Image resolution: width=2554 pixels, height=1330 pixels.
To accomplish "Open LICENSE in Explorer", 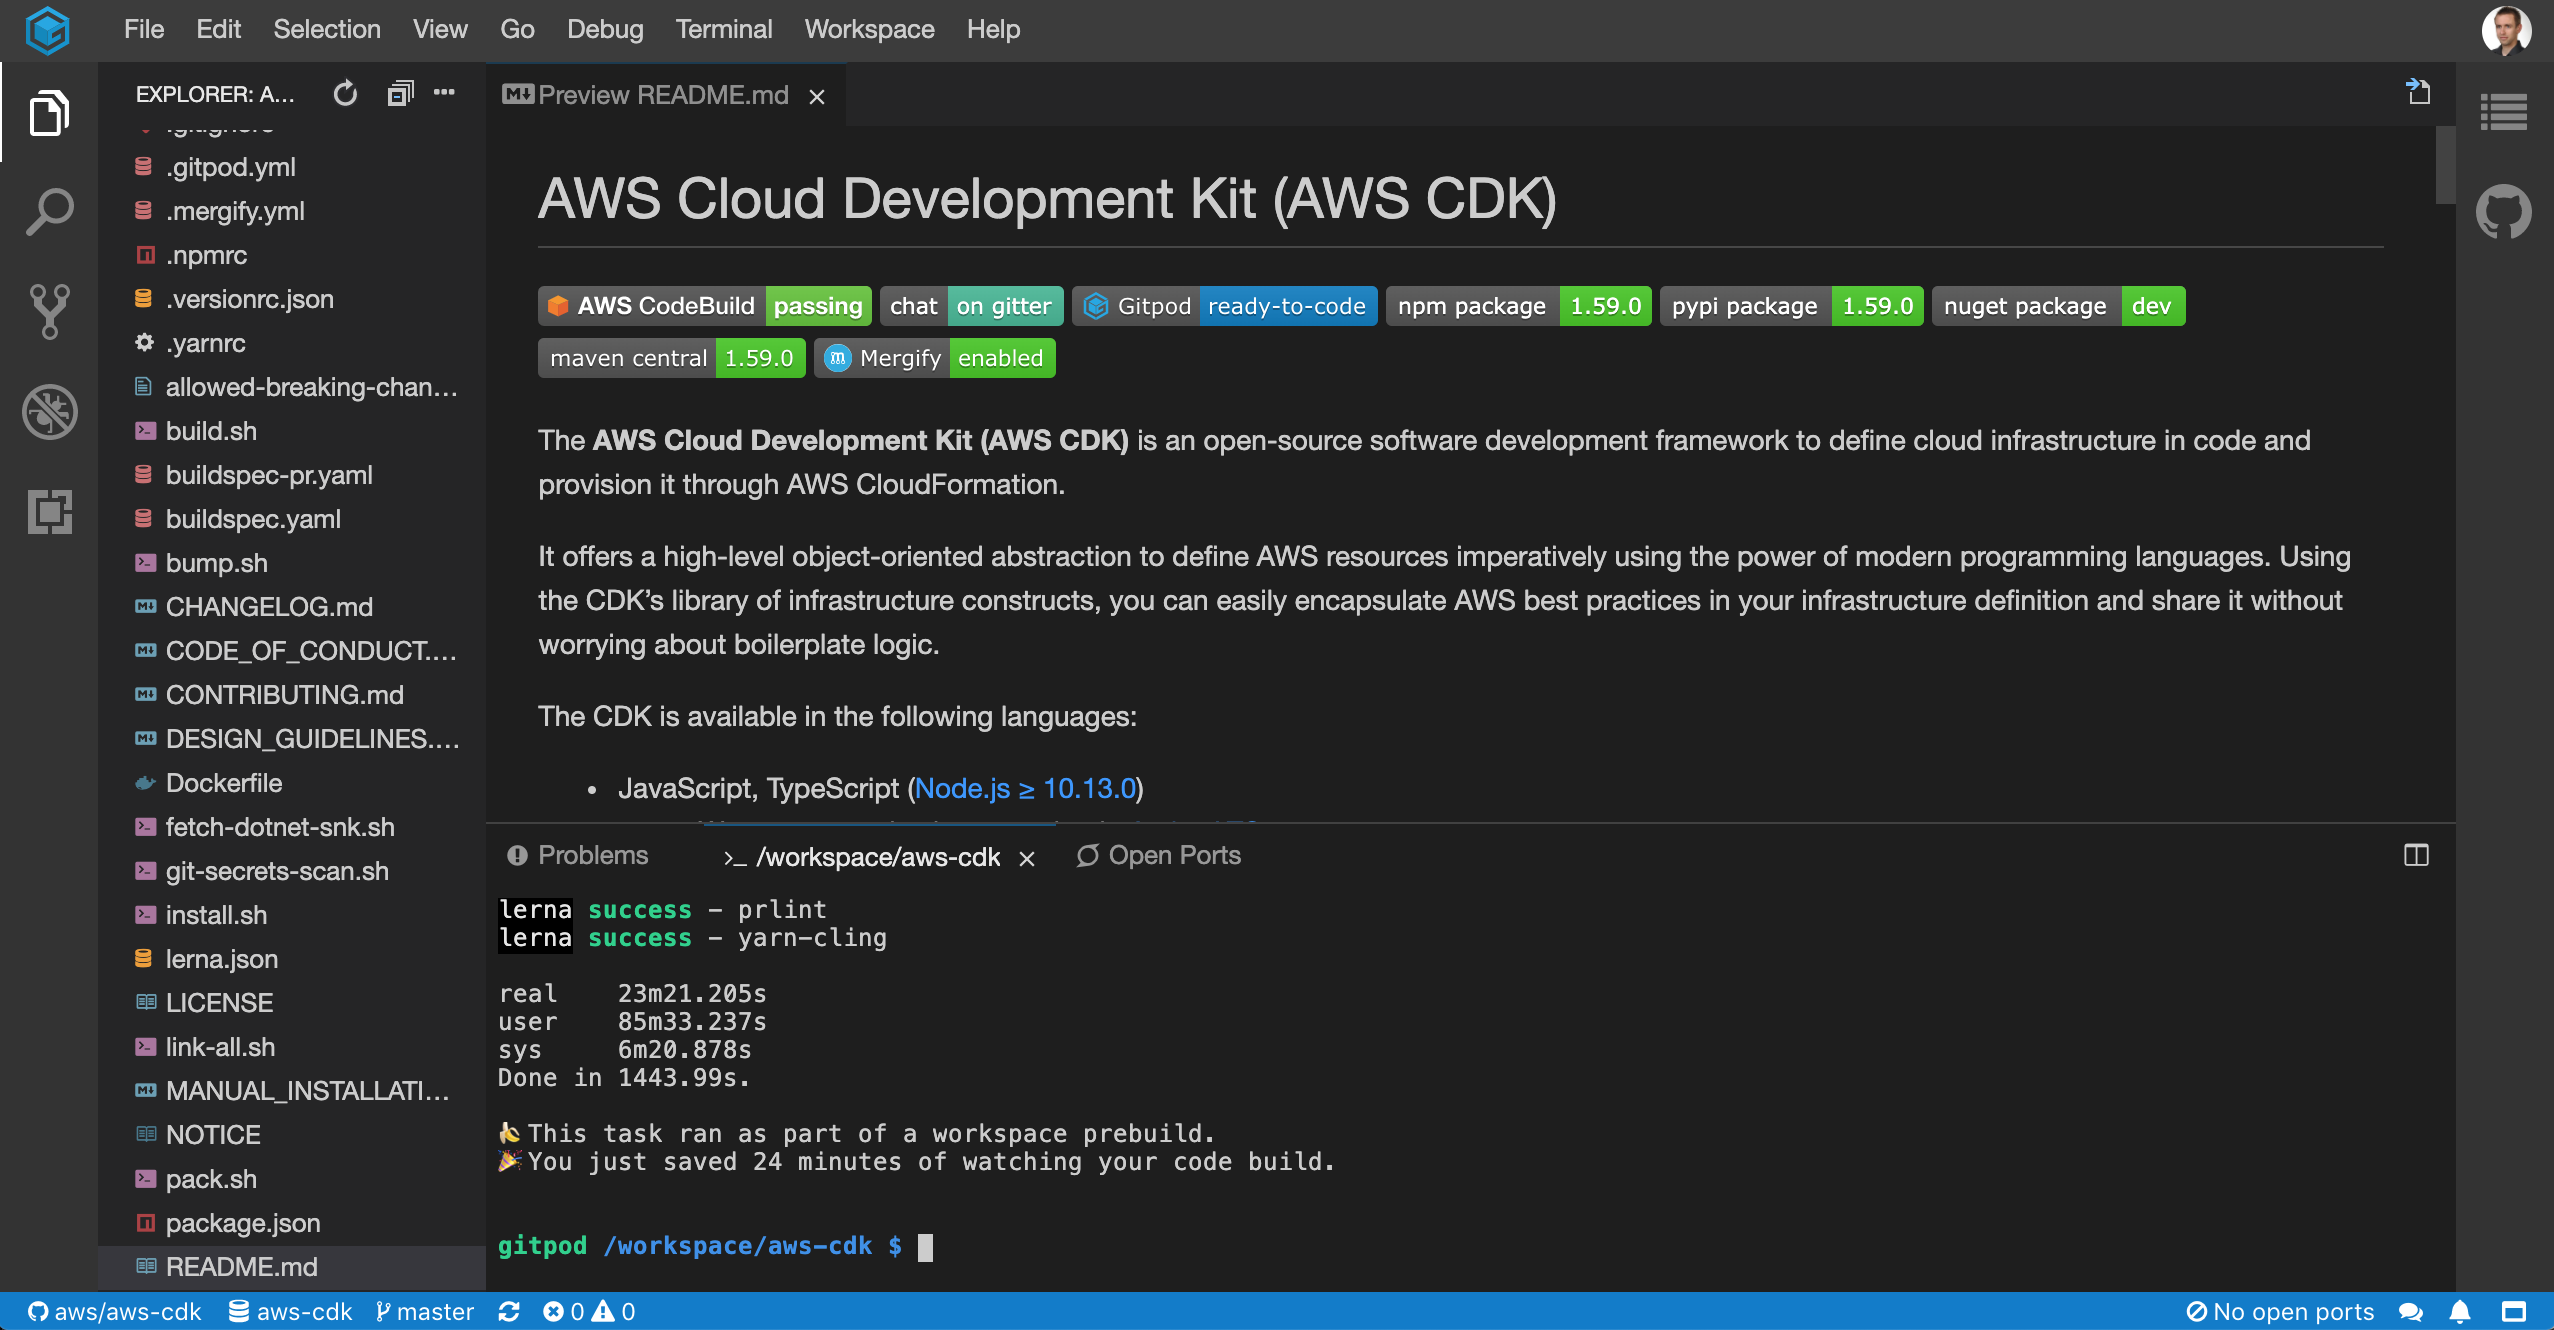I will click(292, 1003).
